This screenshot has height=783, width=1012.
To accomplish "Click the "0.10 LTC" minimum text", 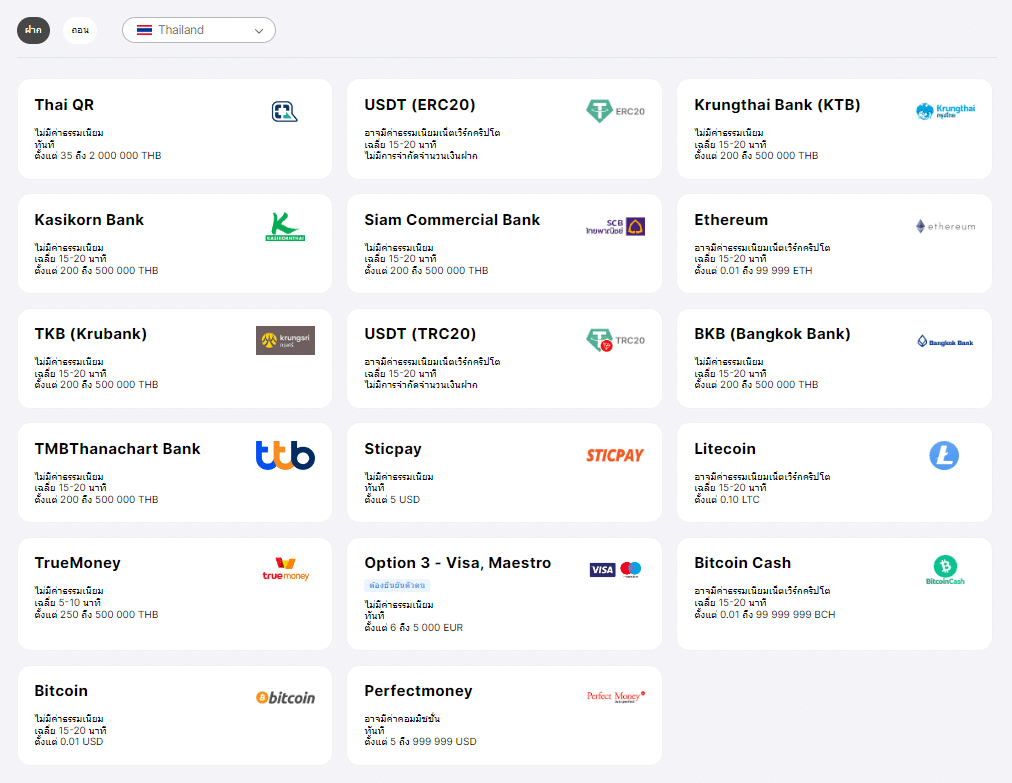I will 740,500.
